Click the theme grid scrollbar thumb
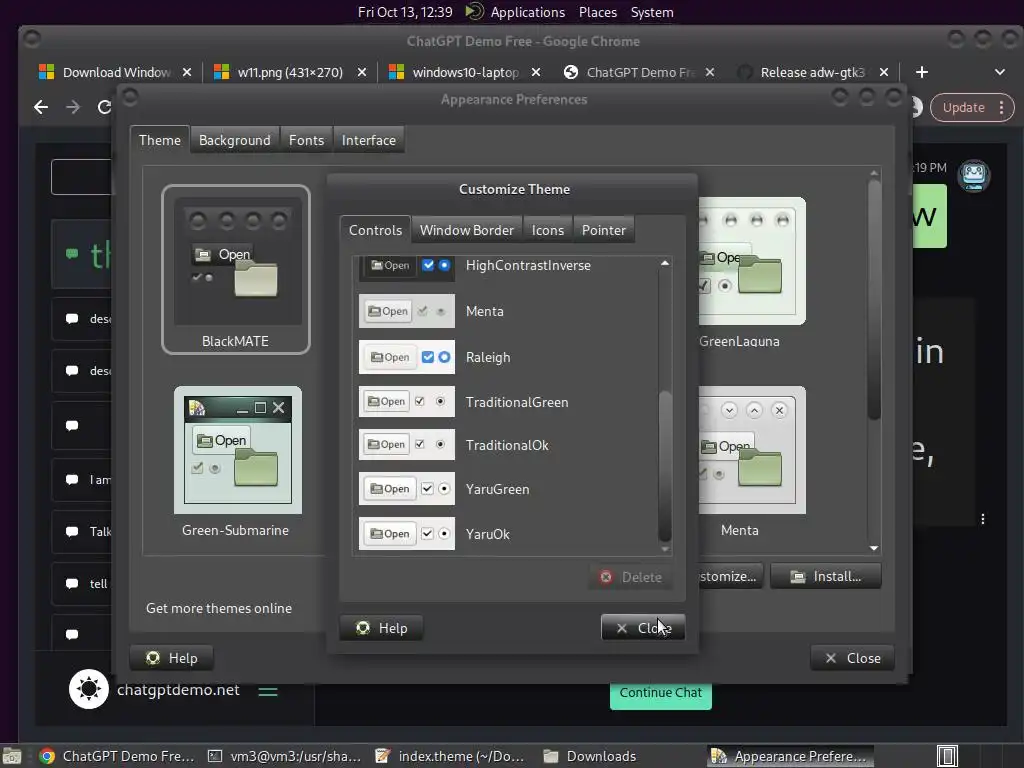 pyautogui.click(x=874, y=300)
